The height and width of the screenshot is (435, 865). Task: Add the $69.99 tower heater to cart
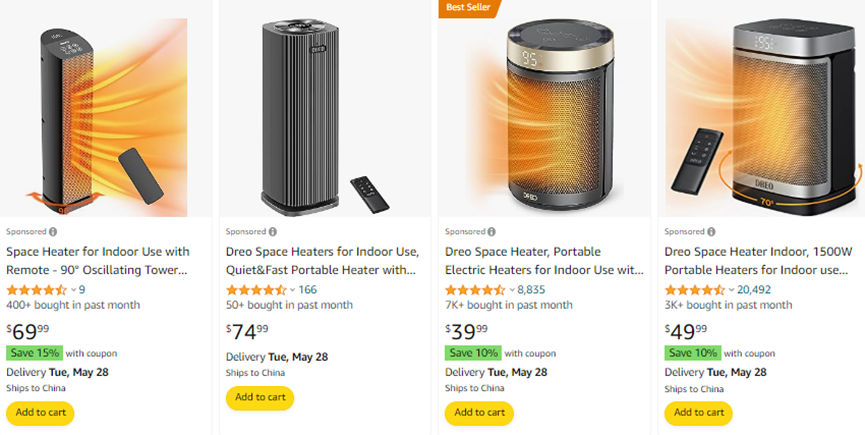point(40,413)
